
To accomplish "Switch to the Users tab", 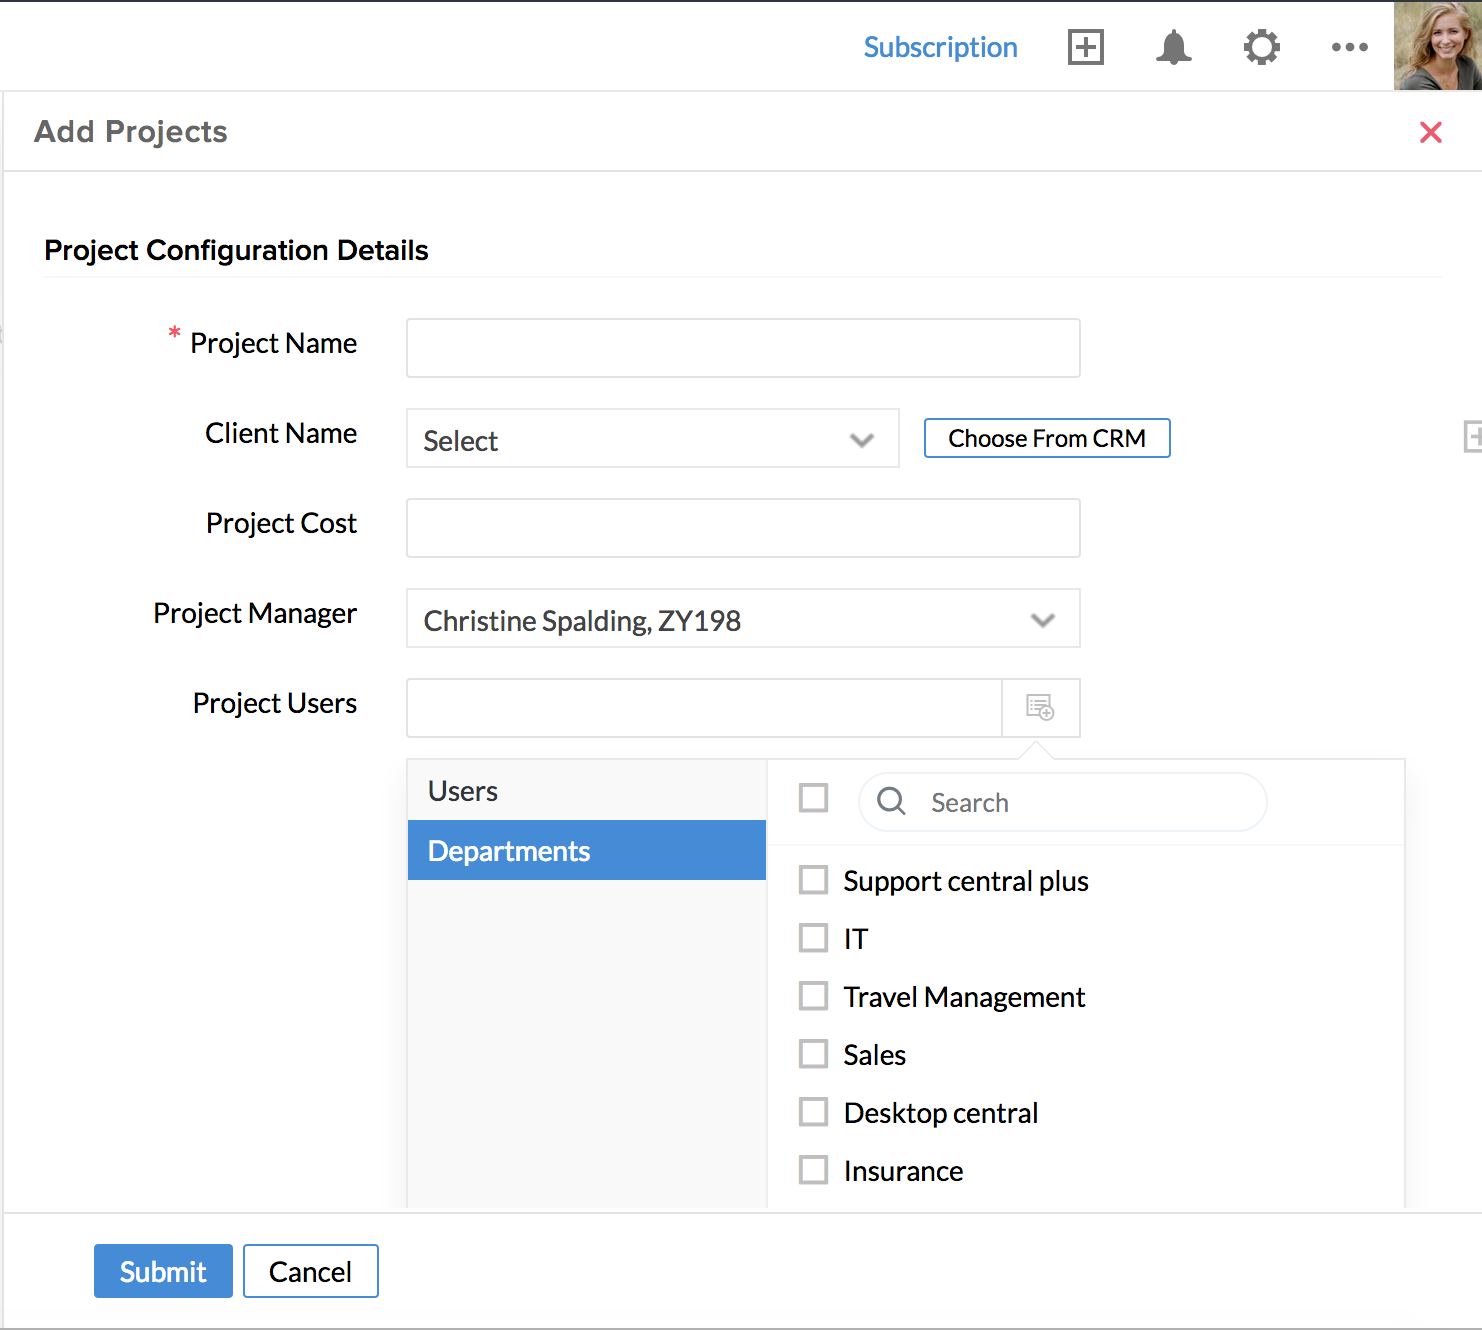I will [x=586, y=791].
